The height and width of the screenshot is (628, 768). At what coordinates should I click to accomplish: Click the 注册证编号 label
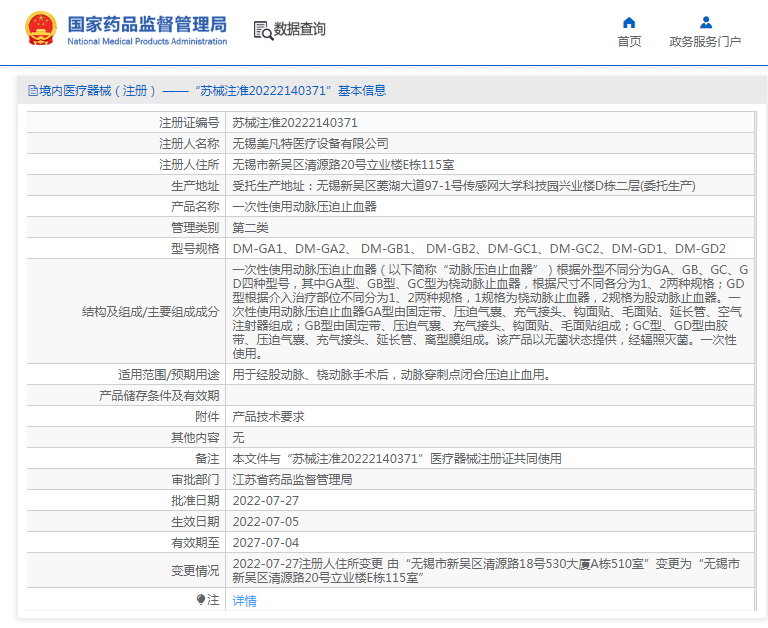coord(189,122)
